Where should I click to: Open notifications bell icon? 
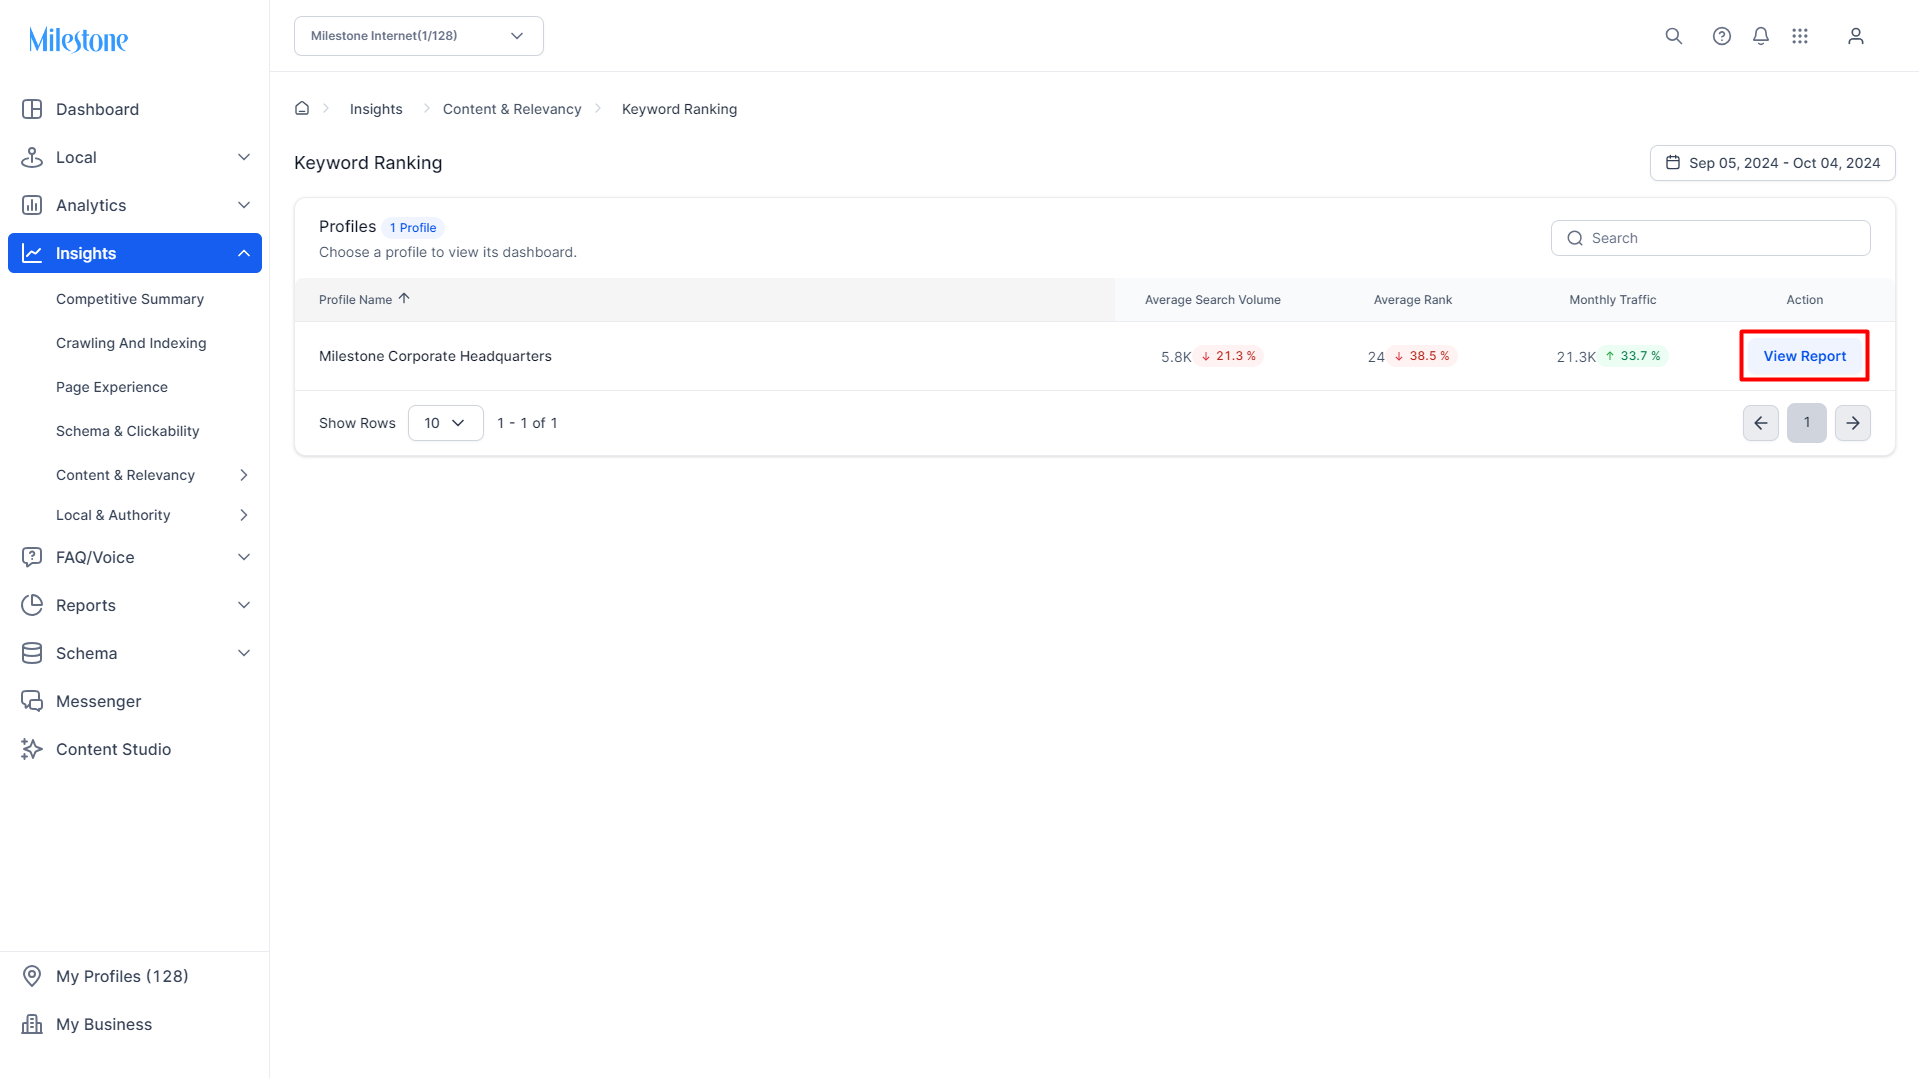[1761, 36]
